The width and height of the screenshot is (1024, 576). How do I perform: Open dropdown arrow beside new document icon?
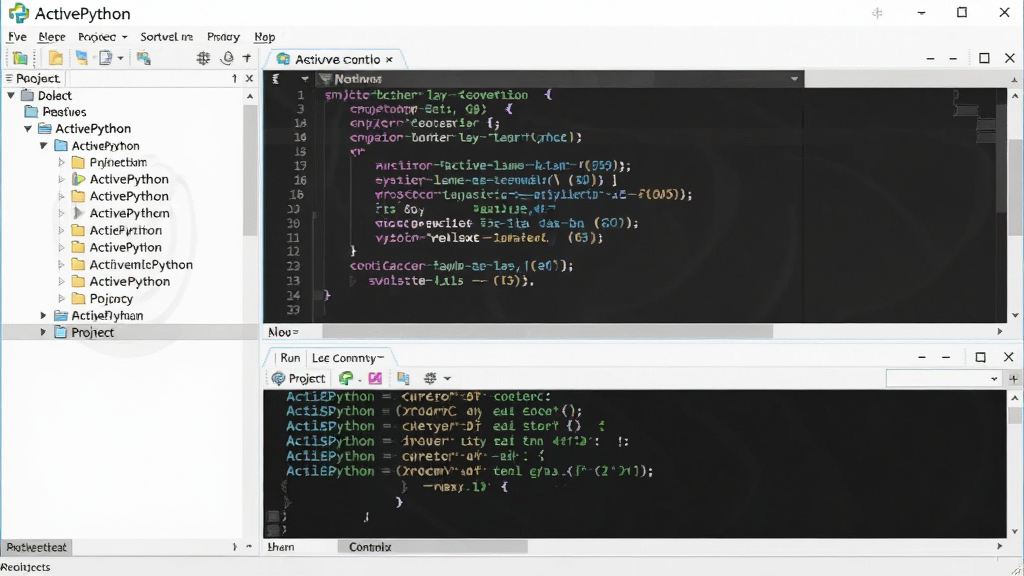(120, 59)
